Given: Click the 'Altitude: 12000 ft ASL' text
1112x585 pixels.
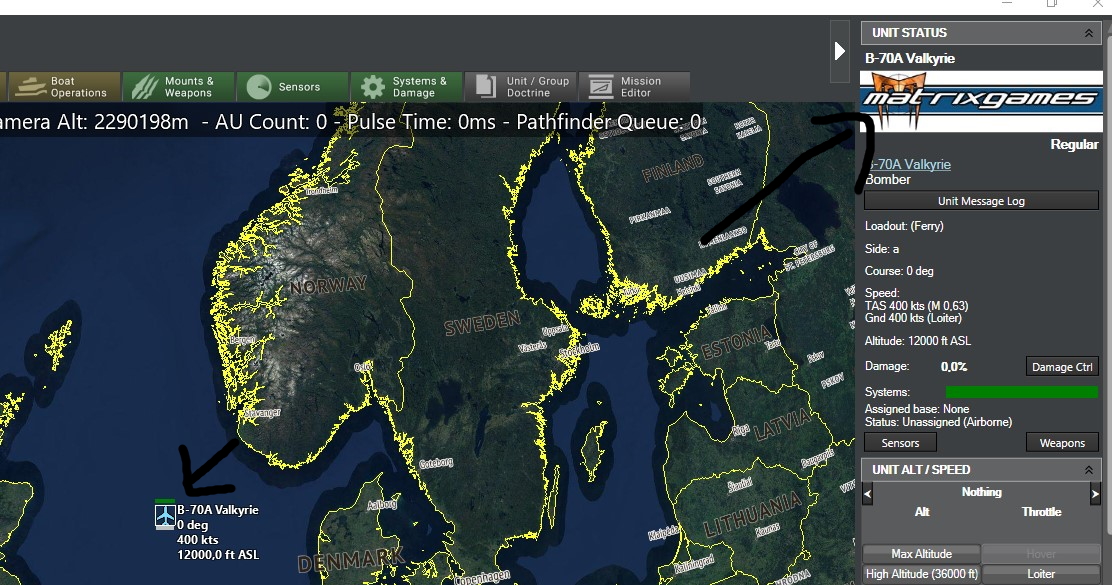Looking at the screenshot, I should (918, 341).
